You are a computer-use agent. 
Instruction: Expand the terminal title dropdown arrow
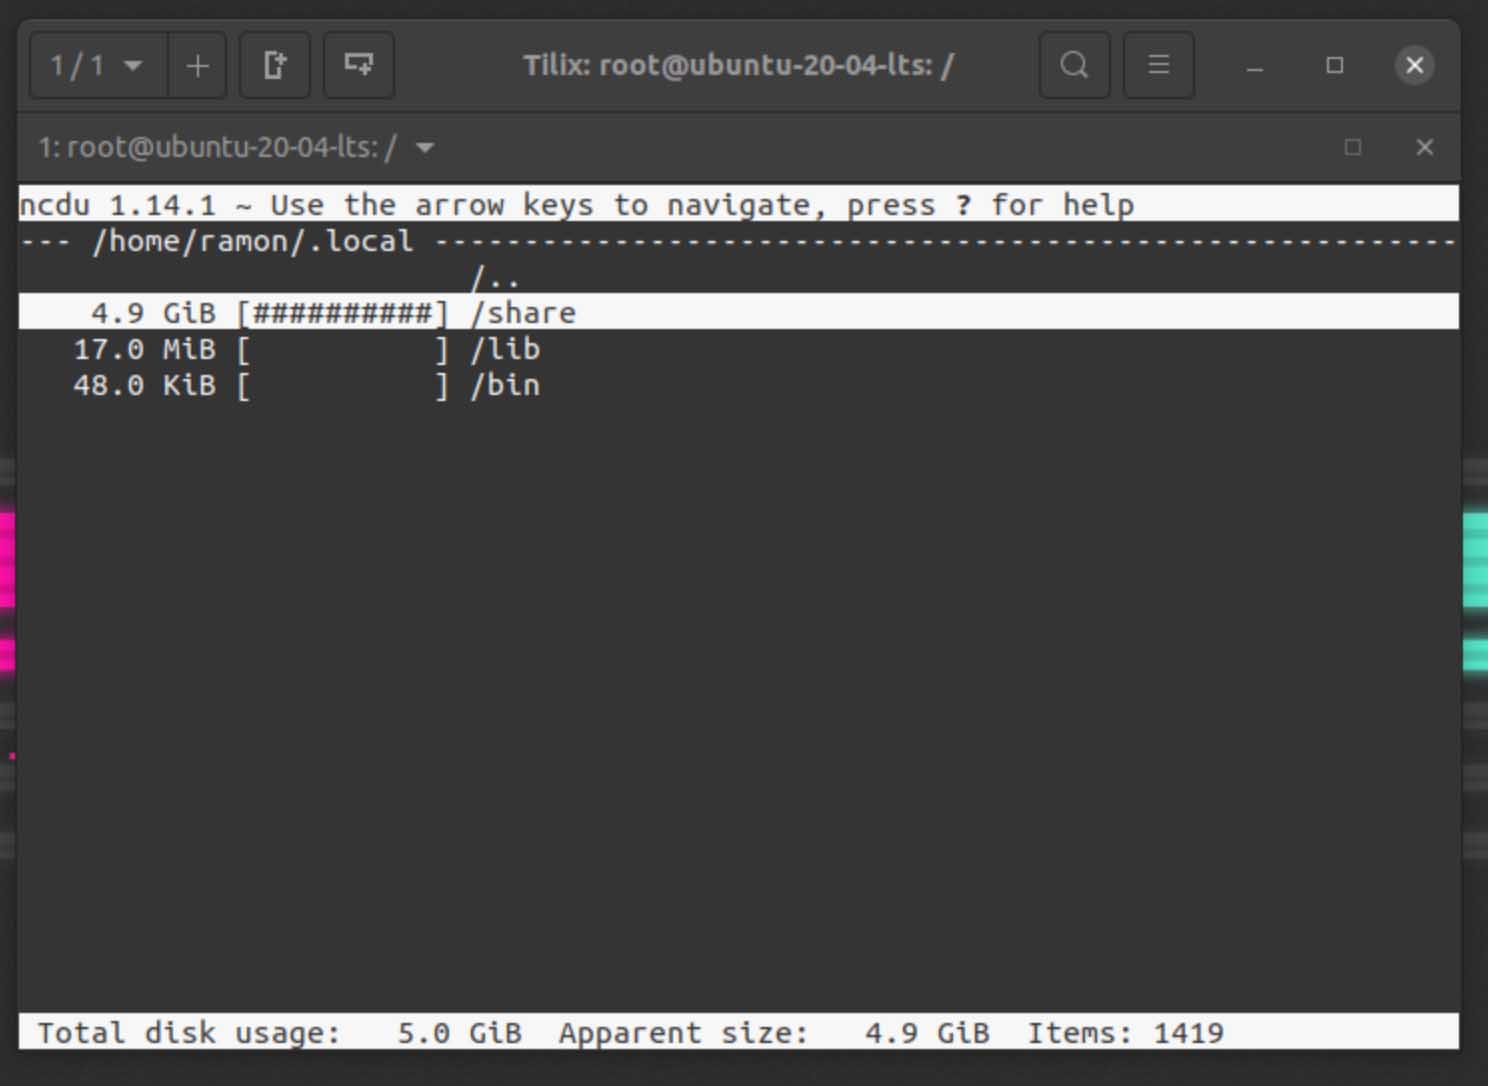[x=425, y=148]
